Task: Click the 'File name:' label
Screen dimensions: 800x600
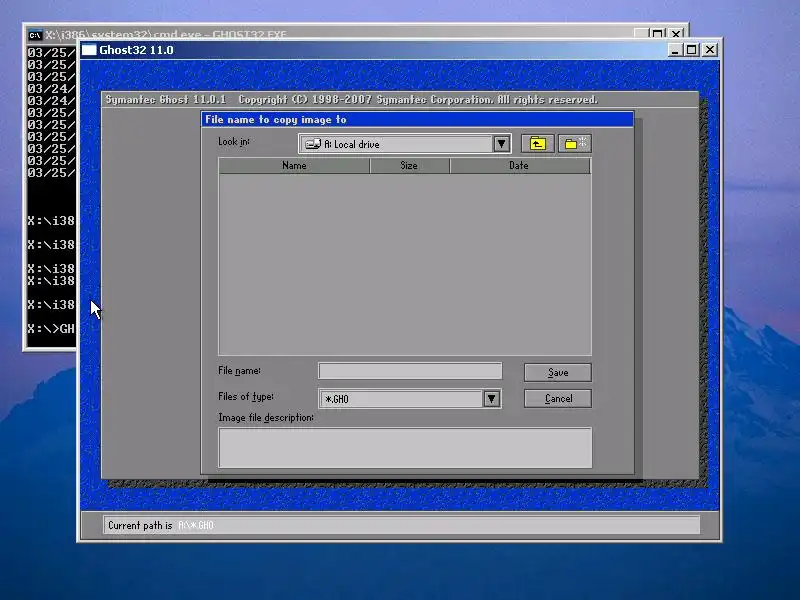Action: (x=239, y=371)
